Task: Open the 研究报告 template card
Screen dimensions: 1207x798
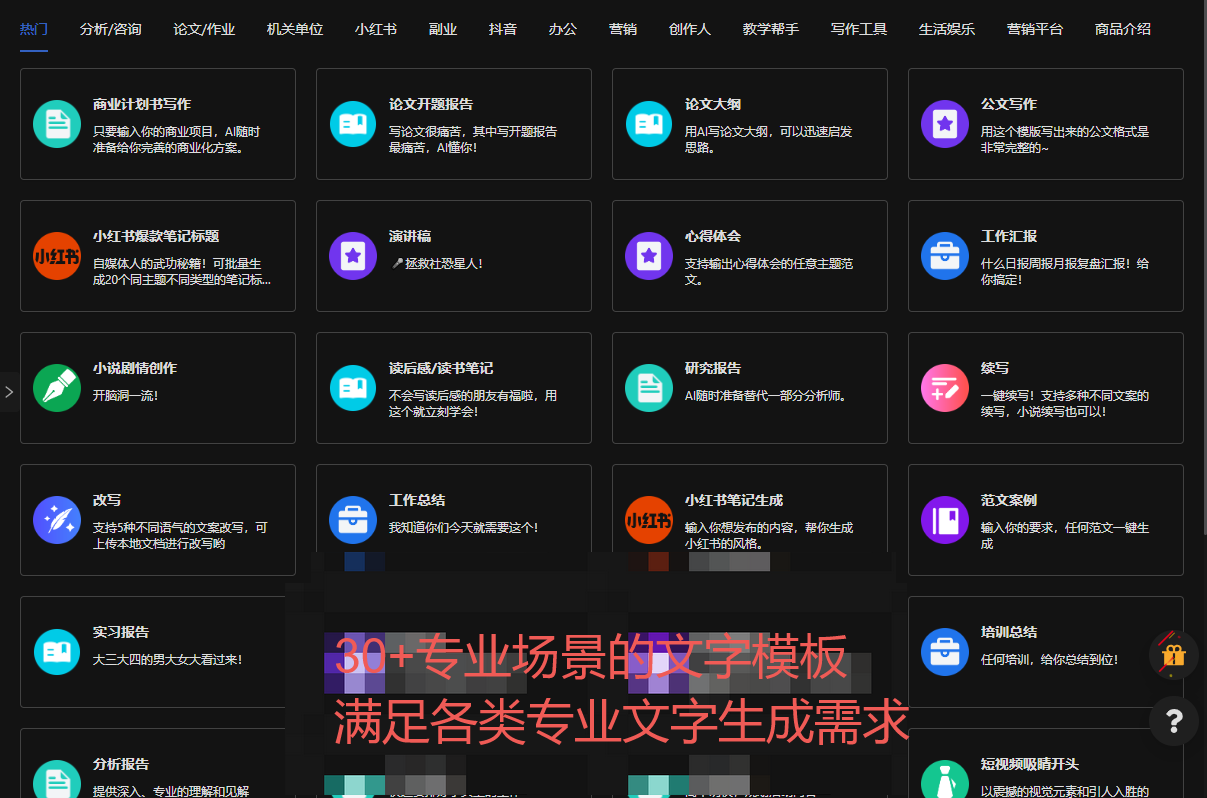Action: point(748,388)
